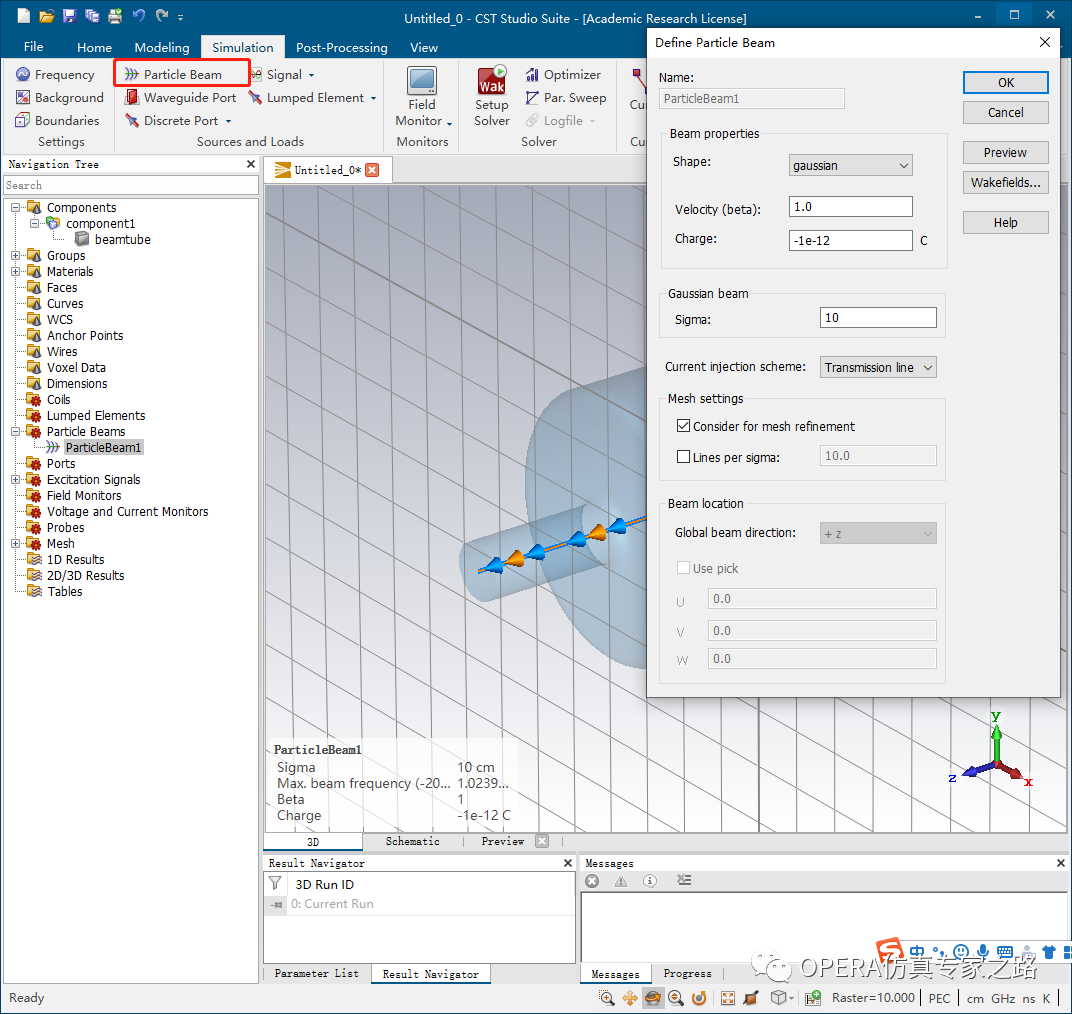This screenshot has width=1072, height=1014.
Task: Click the Save All icon in the title bar
Action: 92,16
